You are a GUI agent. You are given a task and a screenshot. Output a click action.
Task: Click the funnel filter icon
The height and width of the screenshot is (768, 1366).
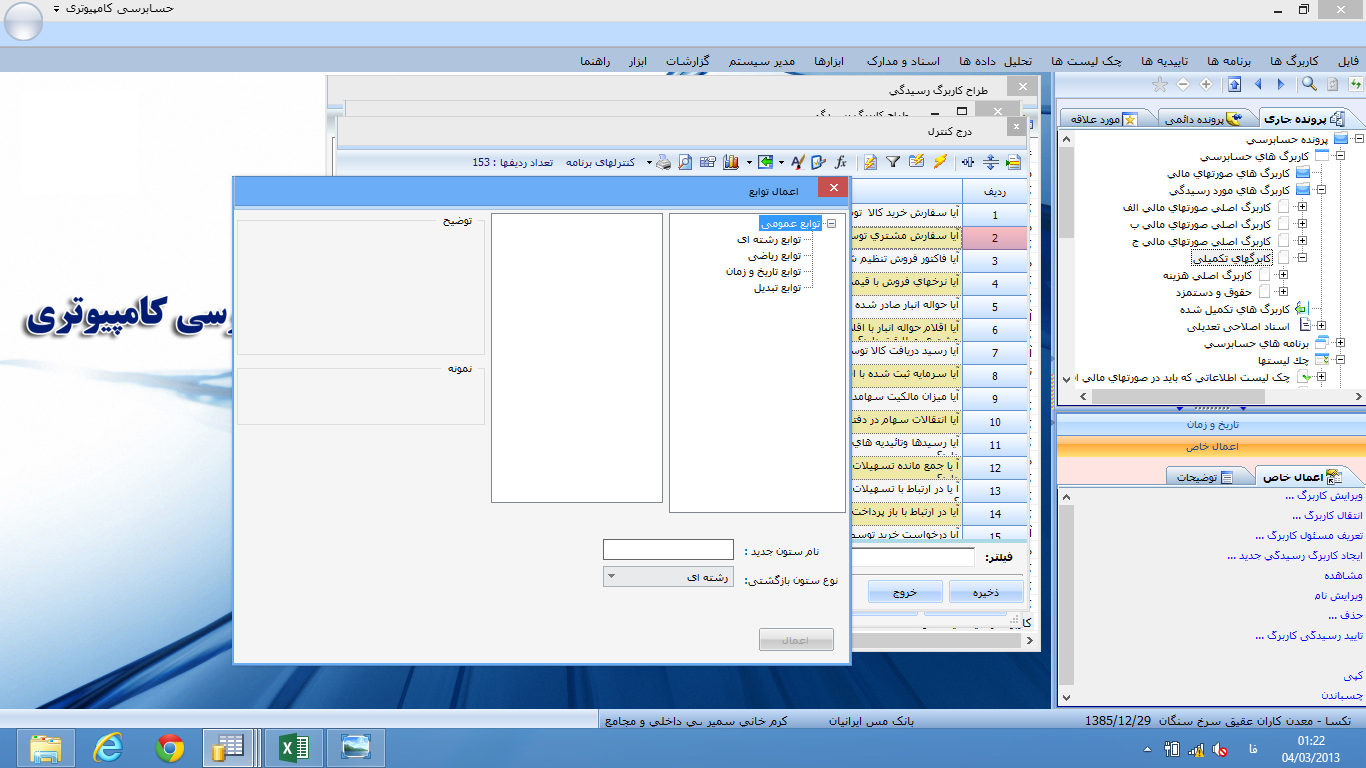click(893, 162)
